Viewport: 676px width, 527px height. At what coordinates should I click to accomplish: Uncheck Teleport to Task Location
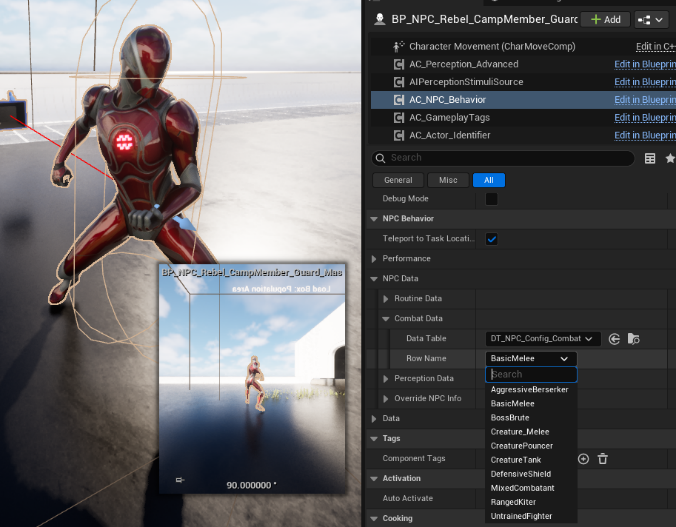(491, 239)
